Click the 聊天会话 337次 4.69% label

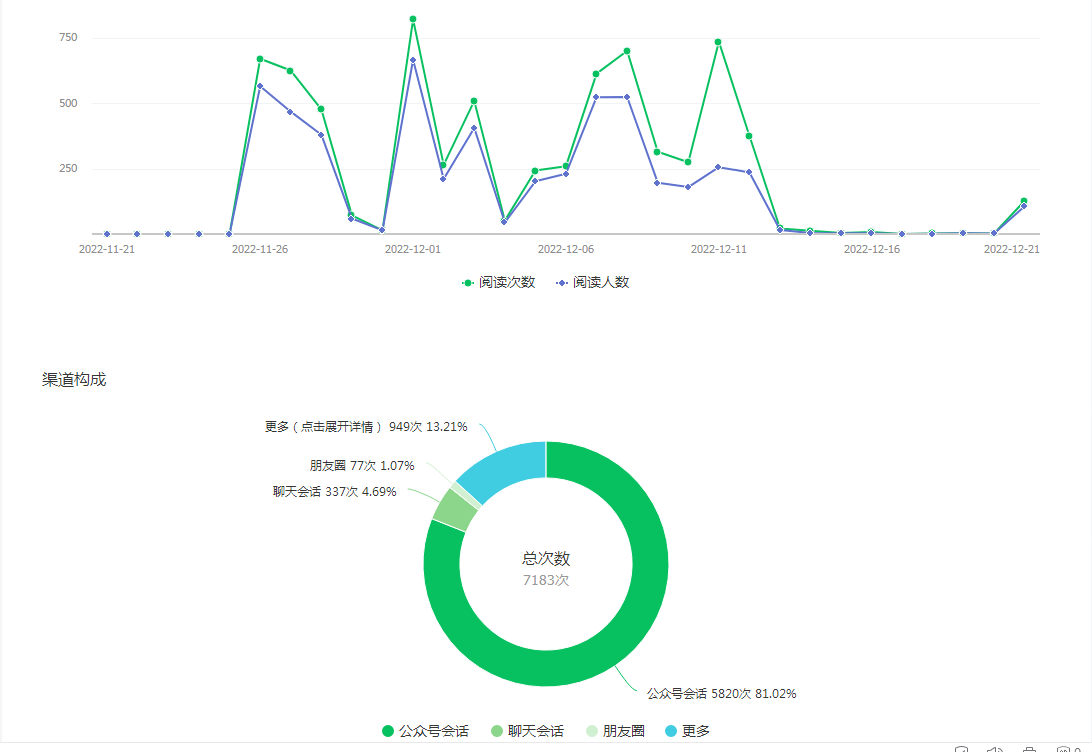(x=334, y=492)
